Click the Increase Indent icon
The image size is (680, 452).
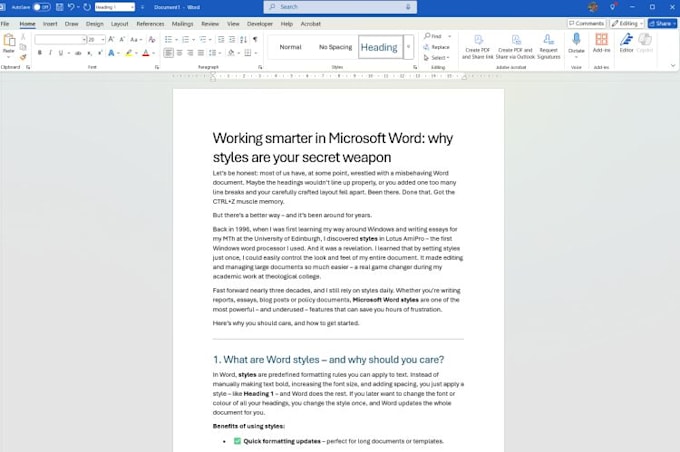232,39
